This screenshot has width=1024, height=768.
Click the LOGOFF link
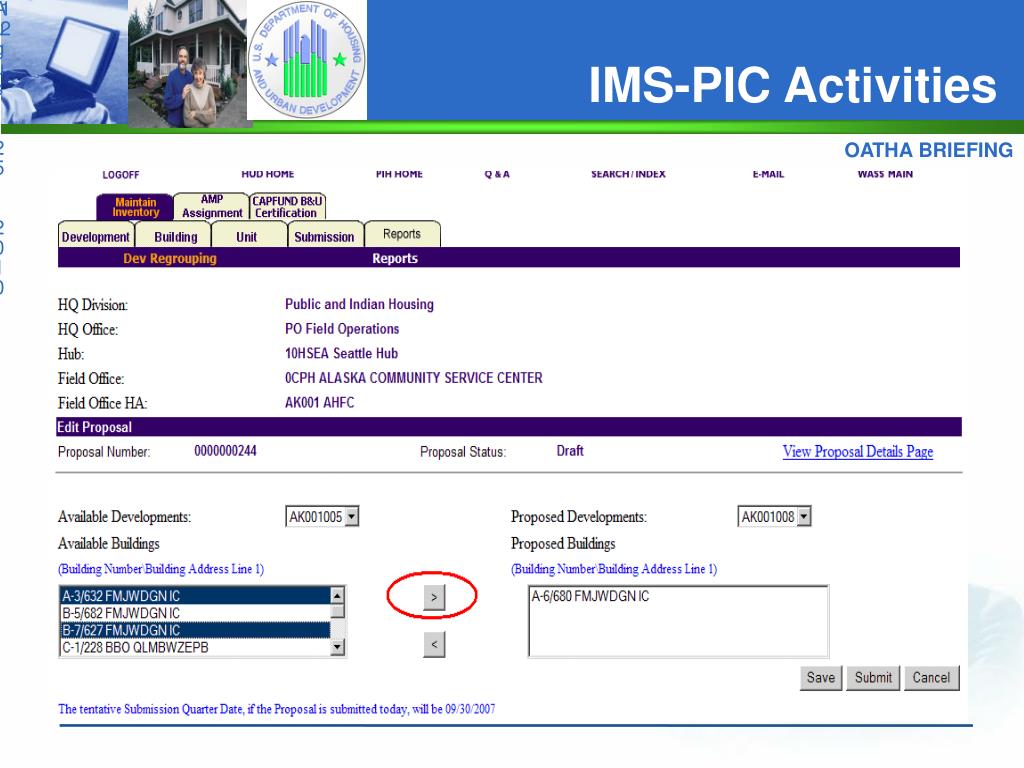(x=121, y=175)
